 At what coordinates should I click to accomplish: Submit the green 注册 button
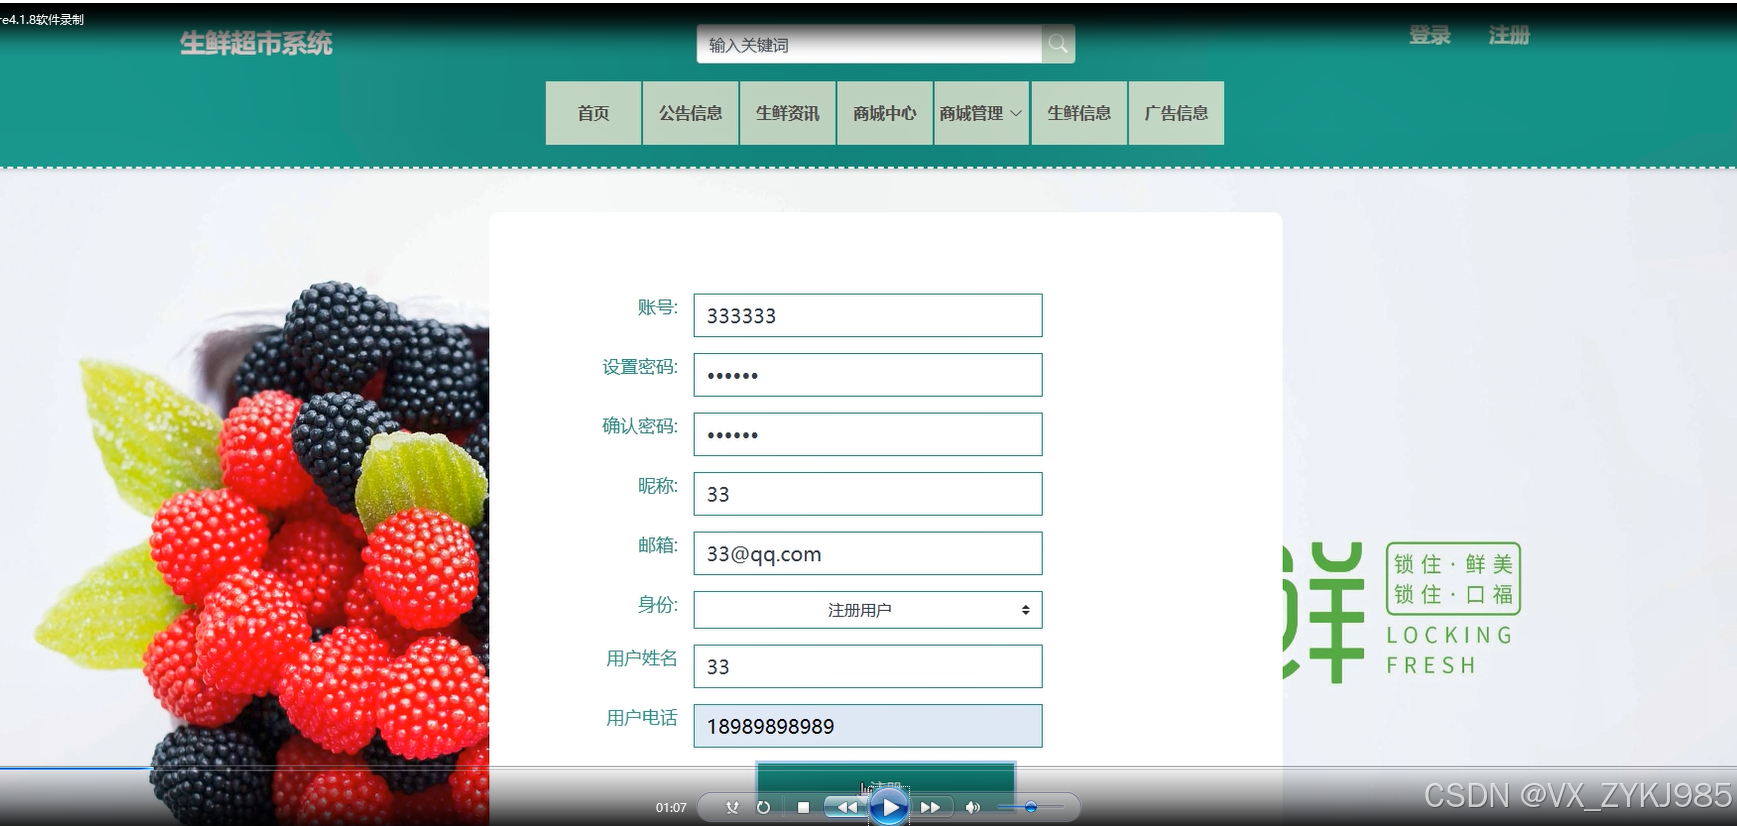[886, 786]
